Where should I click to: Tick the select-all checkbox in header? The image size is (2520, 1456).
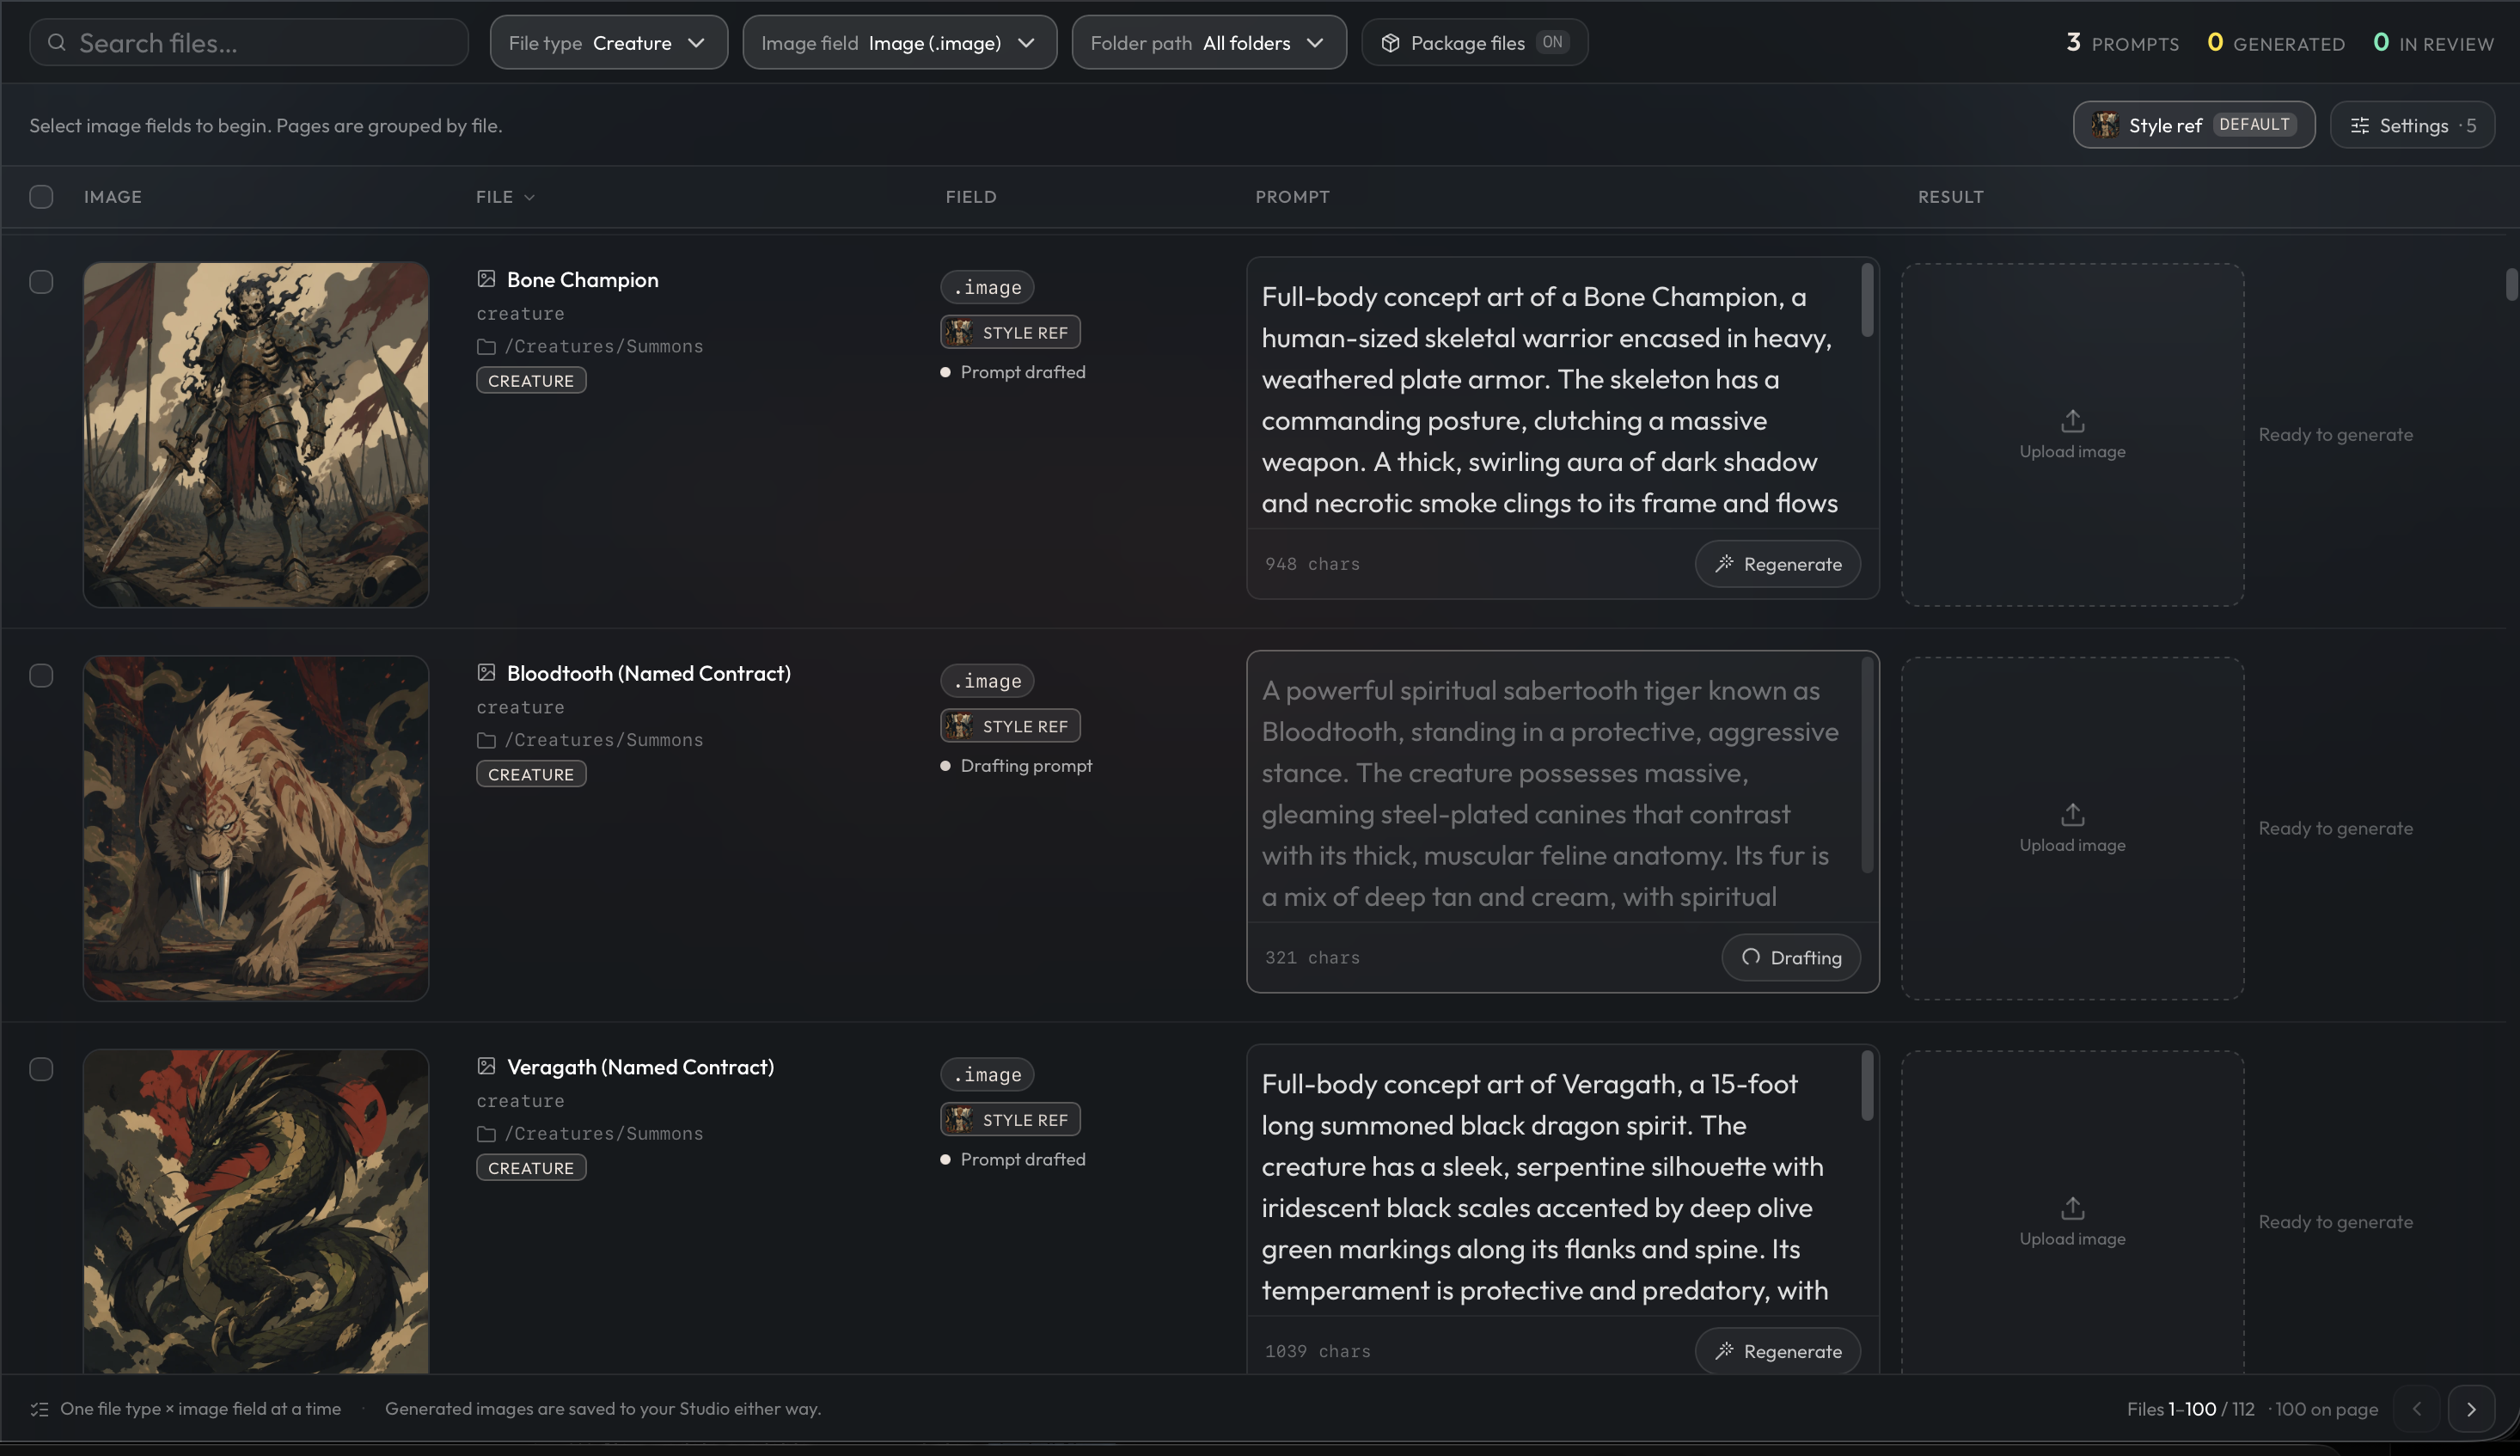tap(41, 197)
